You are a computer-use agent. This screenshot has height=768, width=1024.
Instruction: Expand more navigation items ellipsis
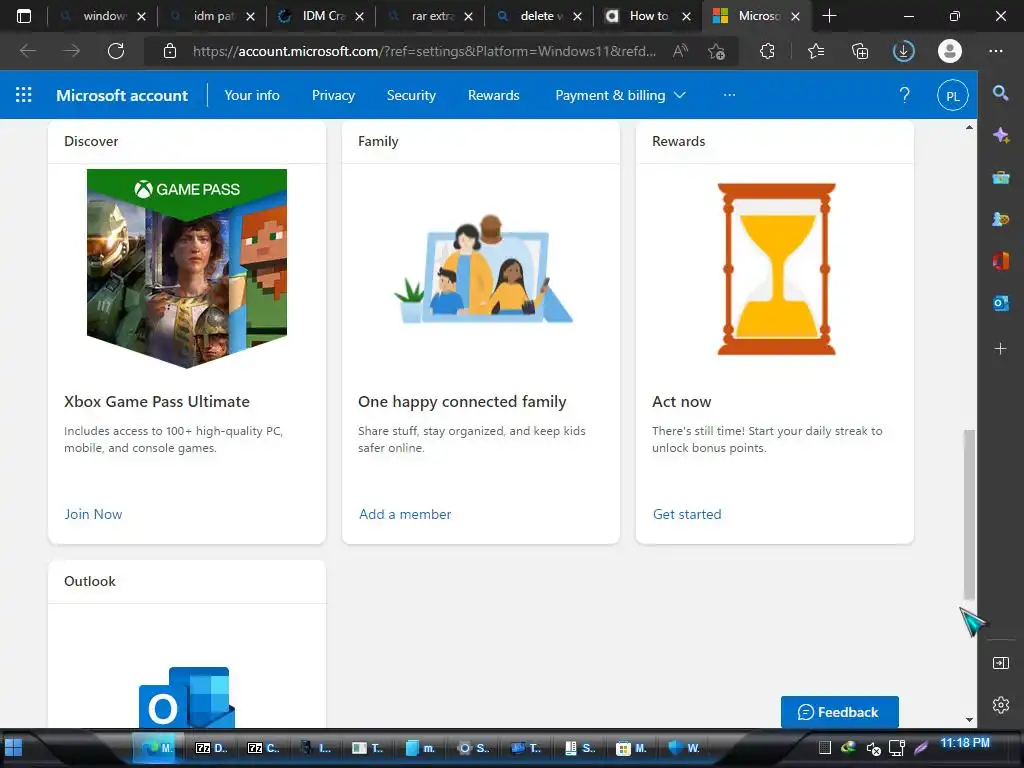tap(729, 95)
